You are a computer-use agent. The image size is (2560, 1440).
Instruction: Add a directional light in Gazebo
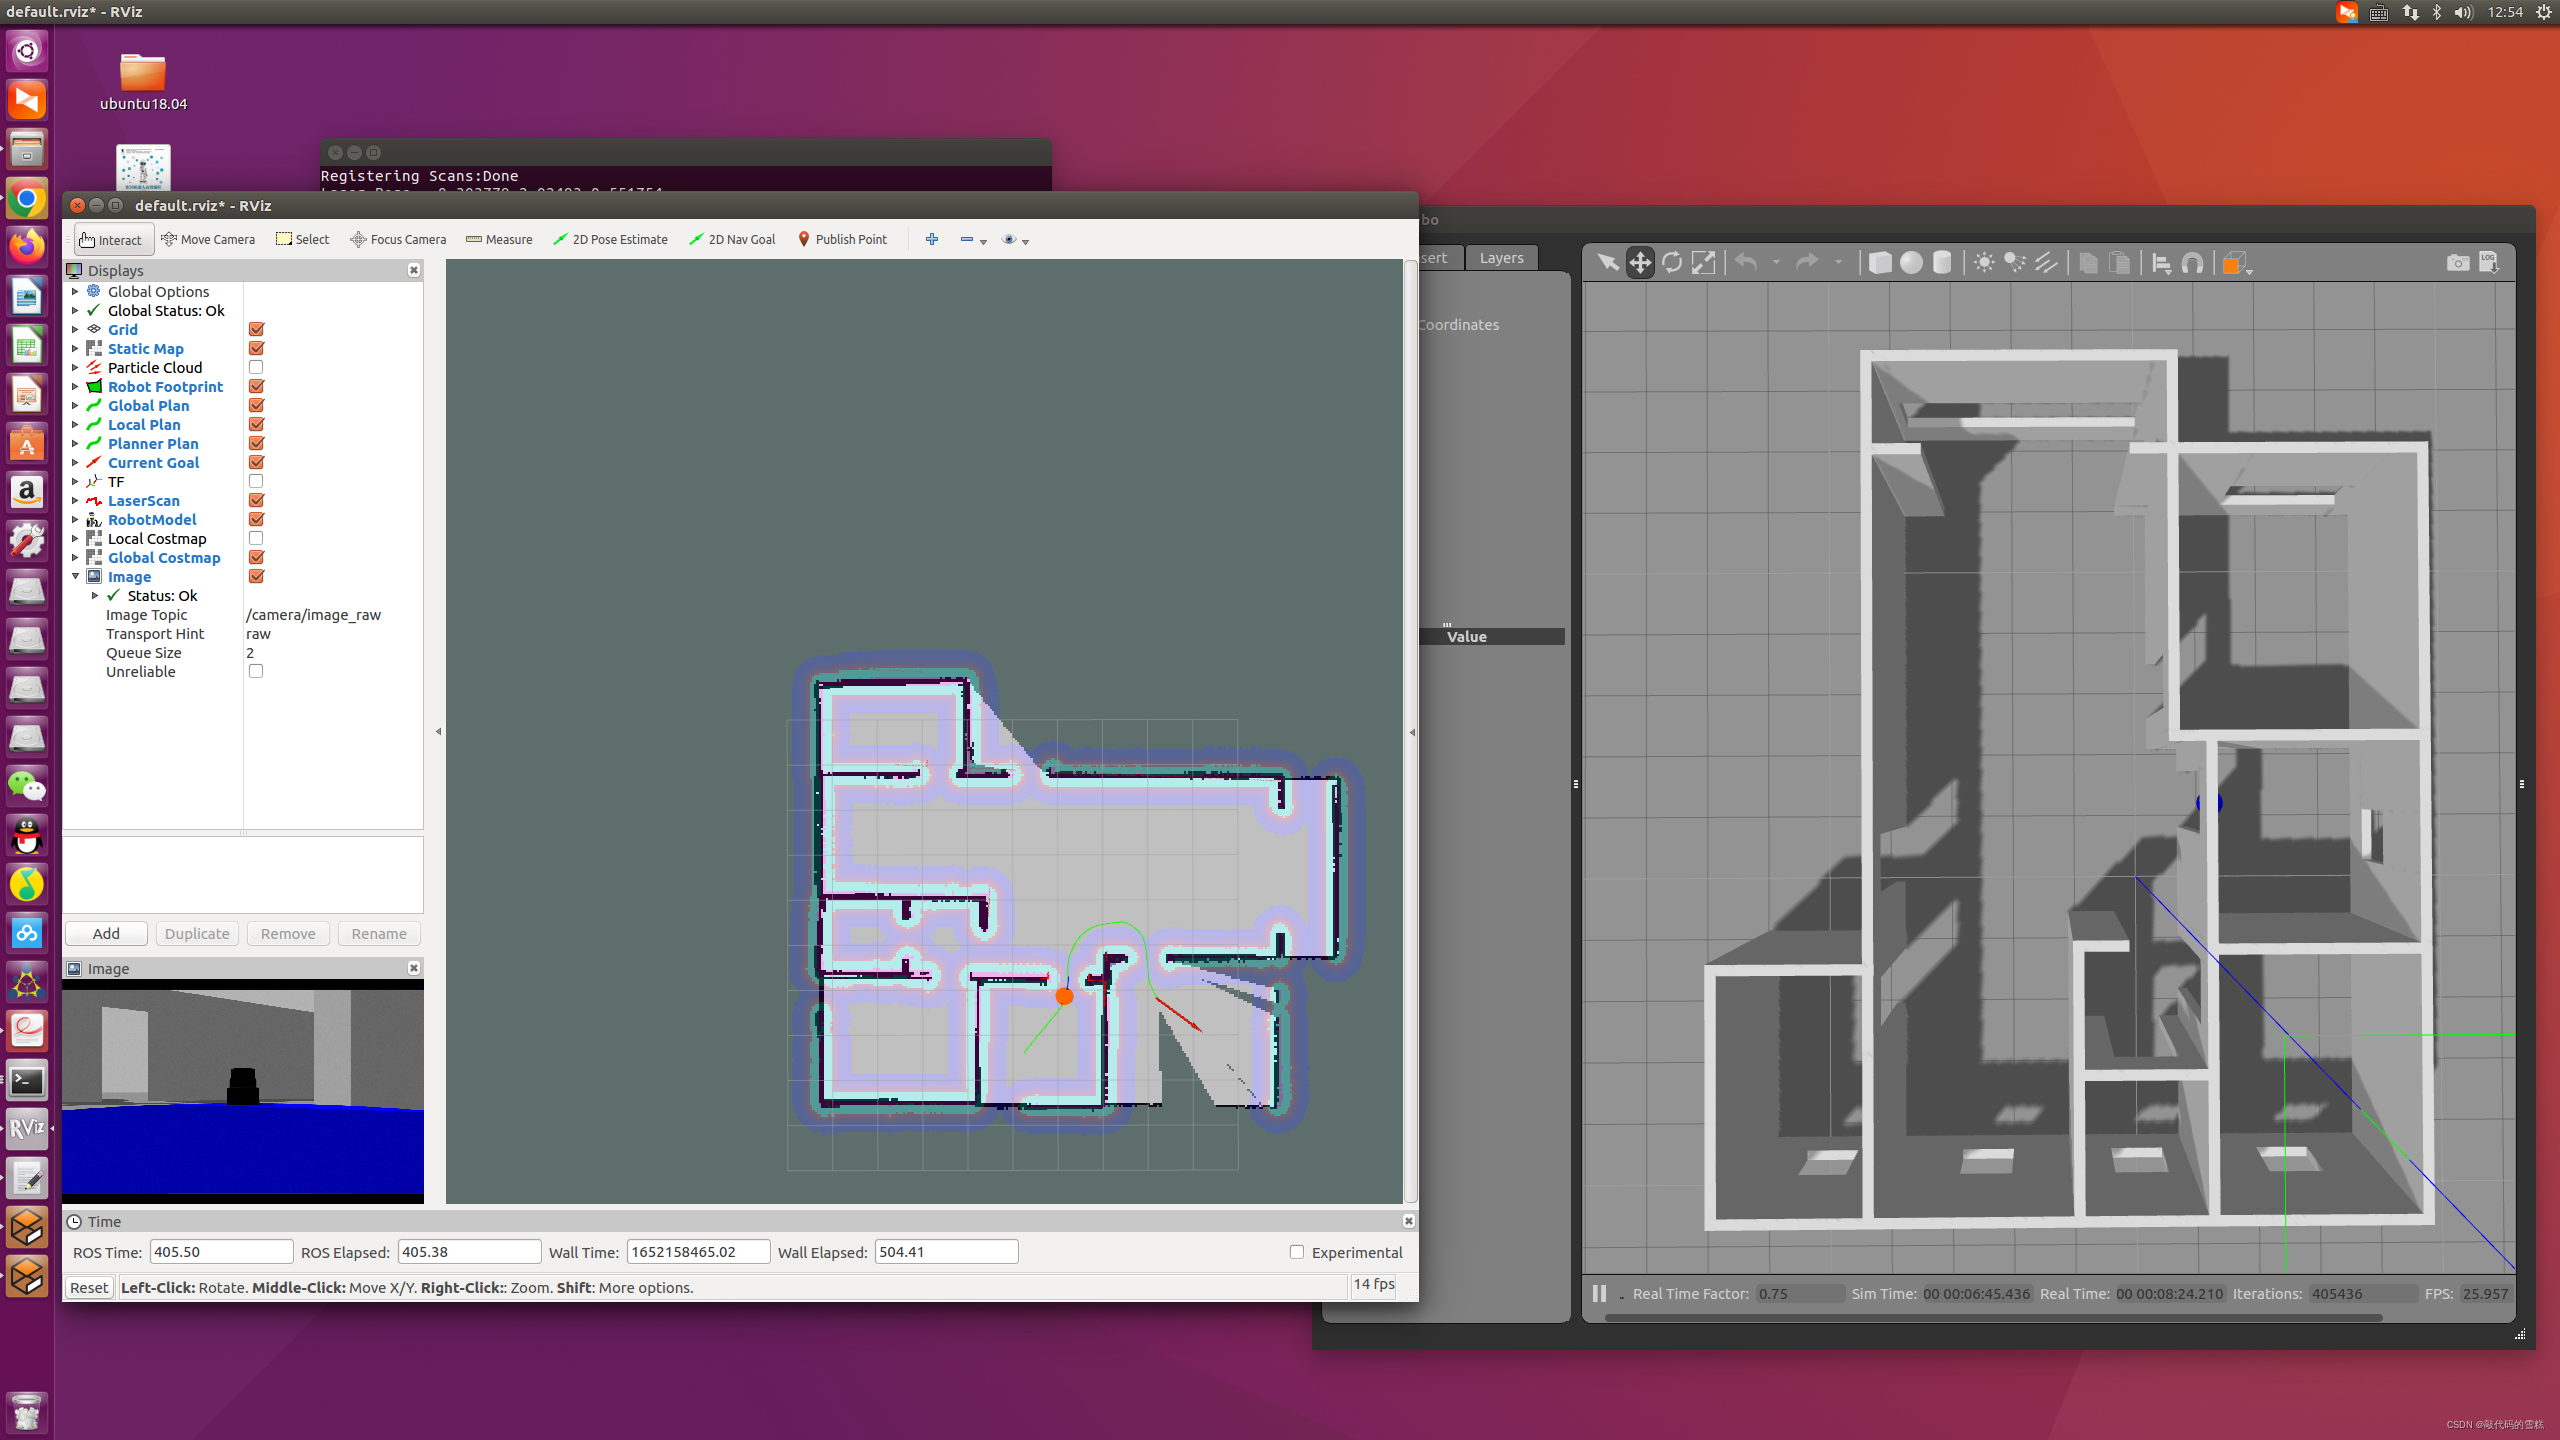pyautogui.click(x=2046, y=263)
